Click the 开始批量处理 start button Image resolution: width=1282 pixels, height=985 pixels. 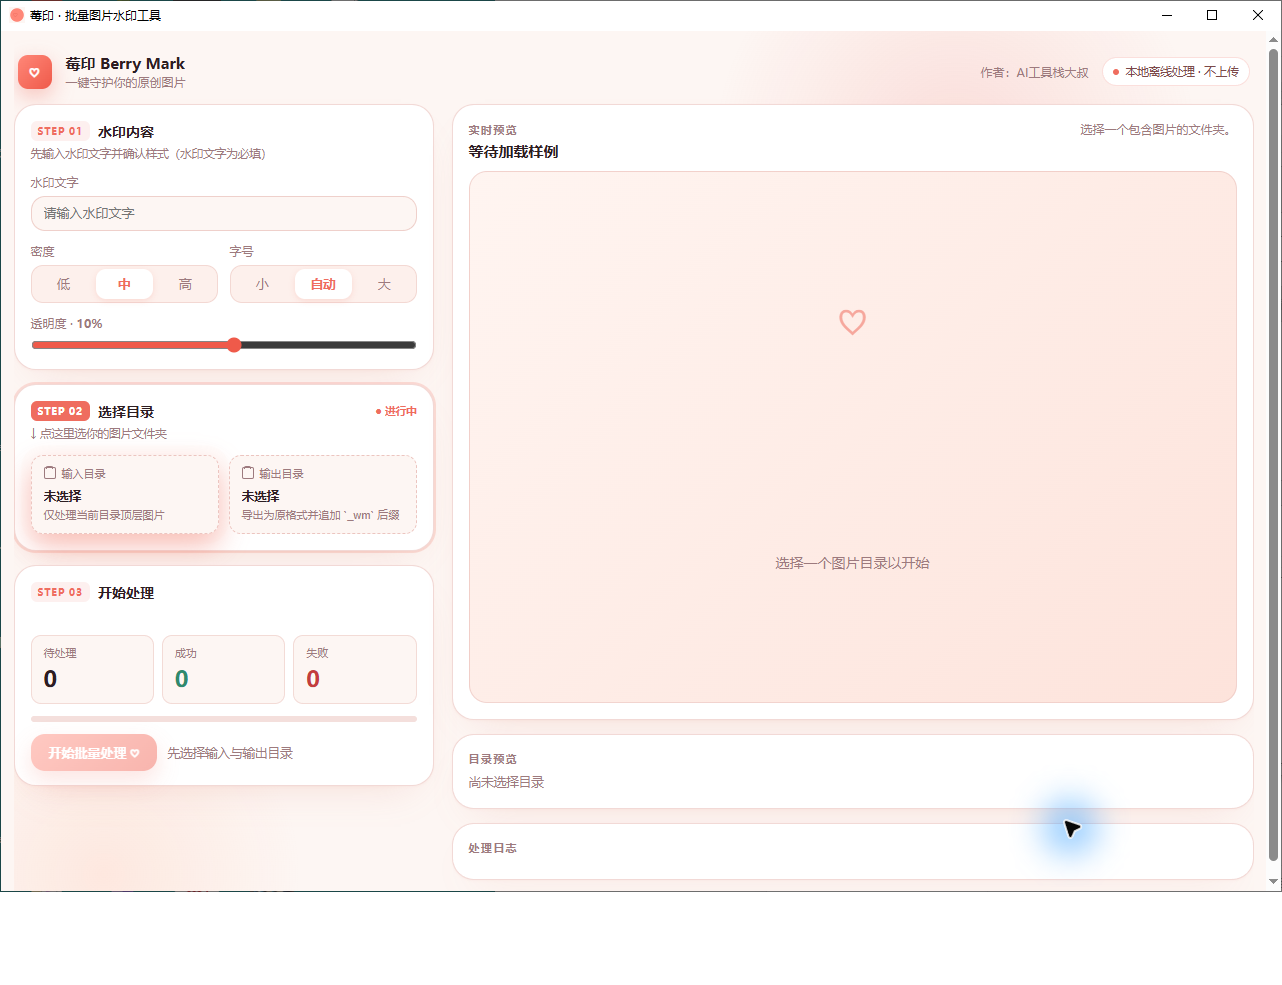[94, 753]
